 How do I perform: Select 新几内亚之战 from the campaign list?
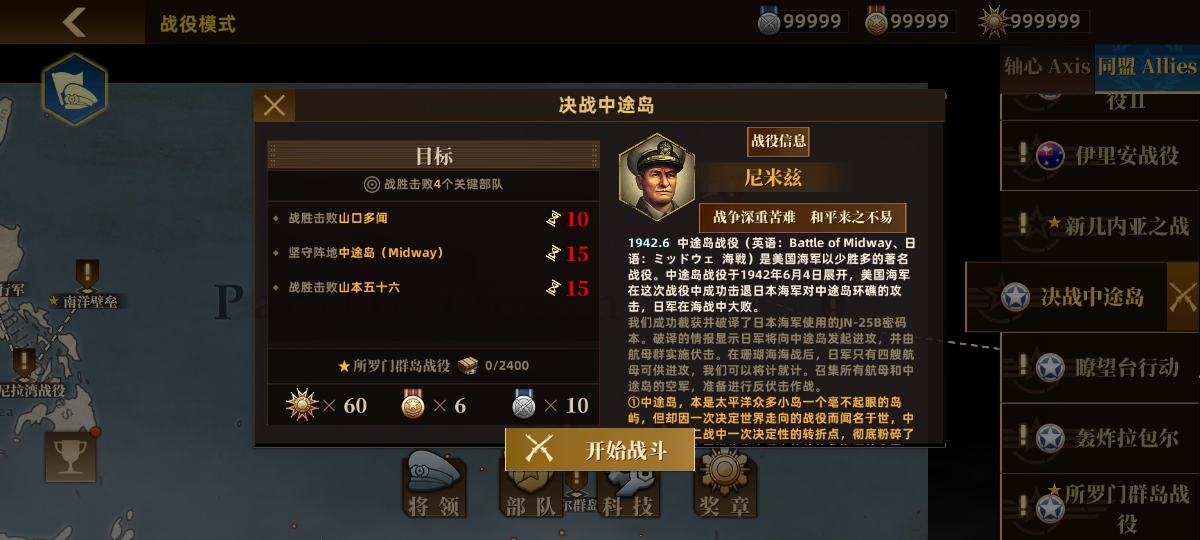(1100, 226)
